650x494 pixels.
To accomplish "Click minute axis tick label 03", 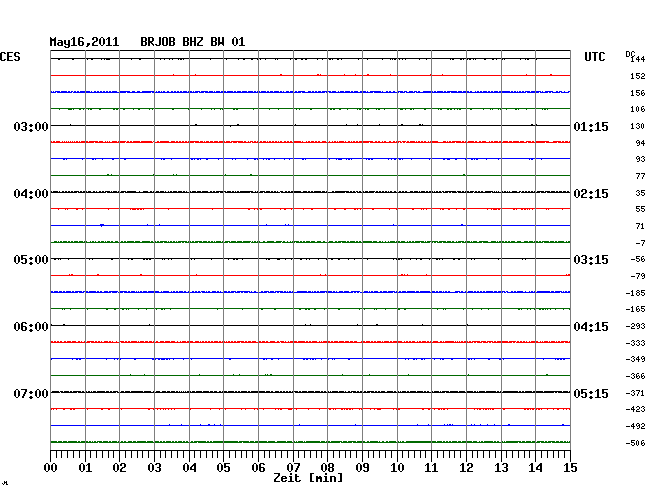I will [154, 468].
